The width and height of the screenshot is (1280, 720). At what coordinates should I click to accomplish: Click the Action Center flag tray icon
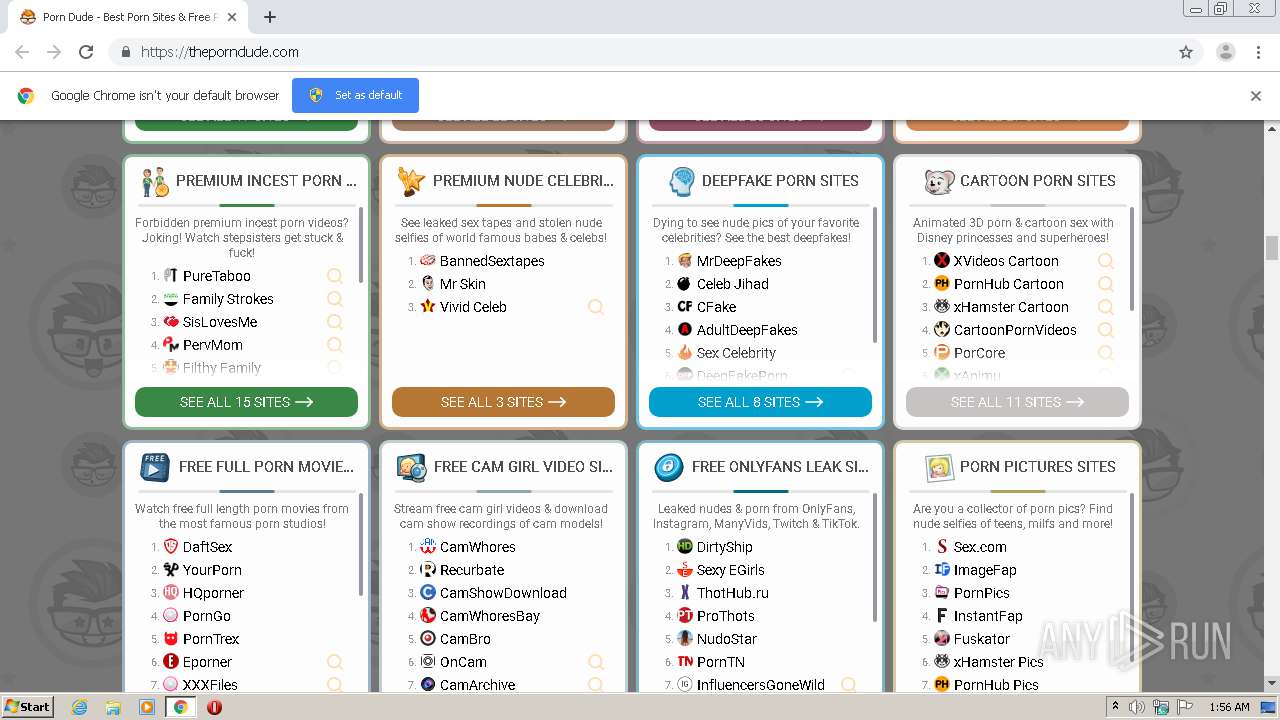pos(1185,707)
